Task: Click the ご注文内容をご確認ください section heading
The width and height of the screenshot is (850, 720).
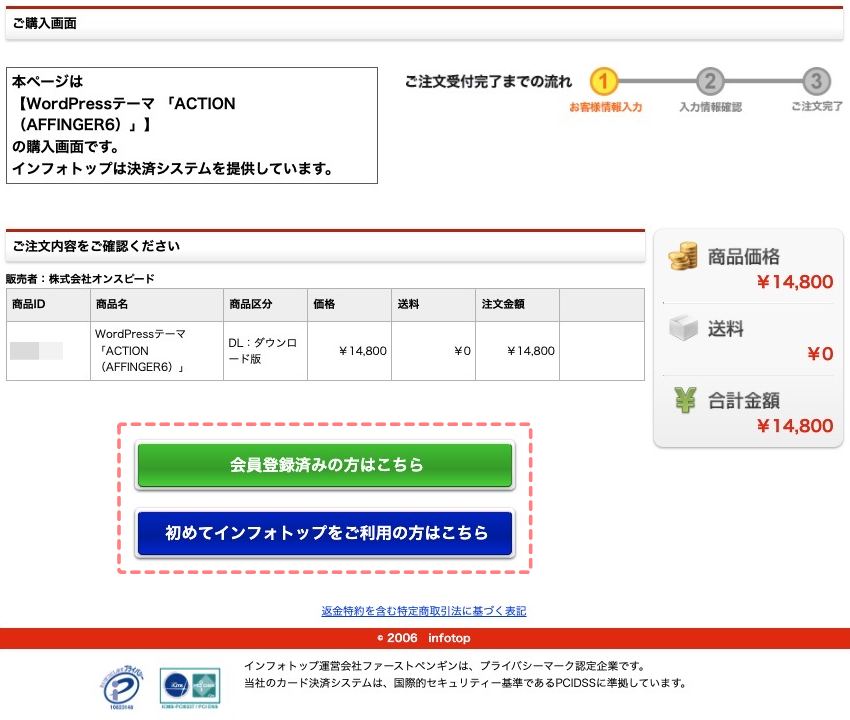Action: 96,246
